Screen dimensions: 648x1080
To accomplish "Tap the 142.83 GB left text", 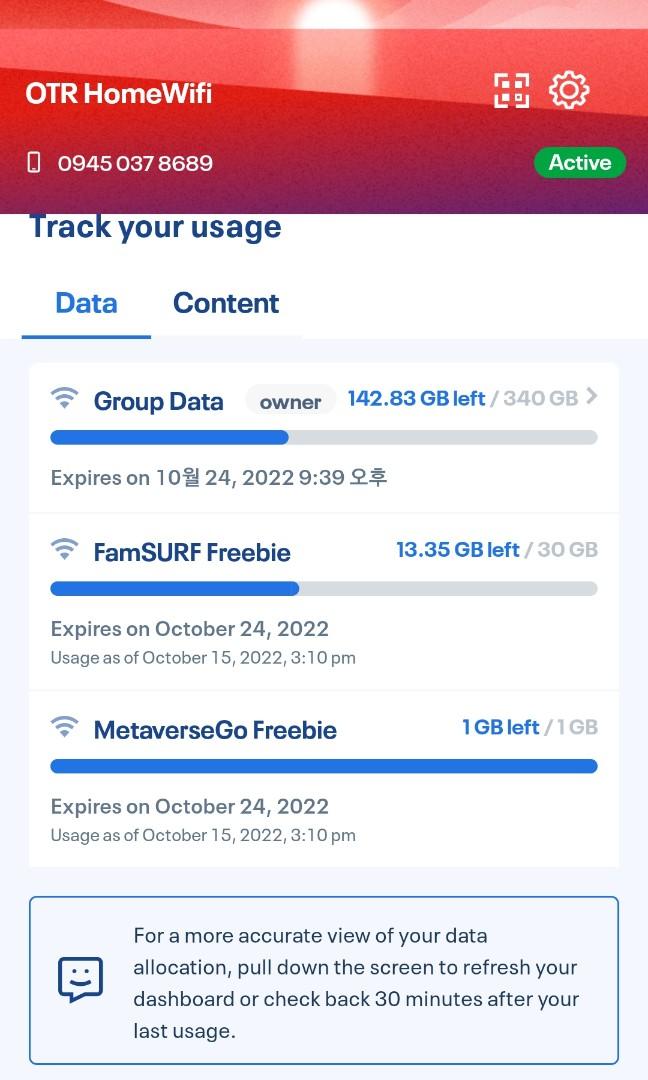I will click(x=417, y=399).
